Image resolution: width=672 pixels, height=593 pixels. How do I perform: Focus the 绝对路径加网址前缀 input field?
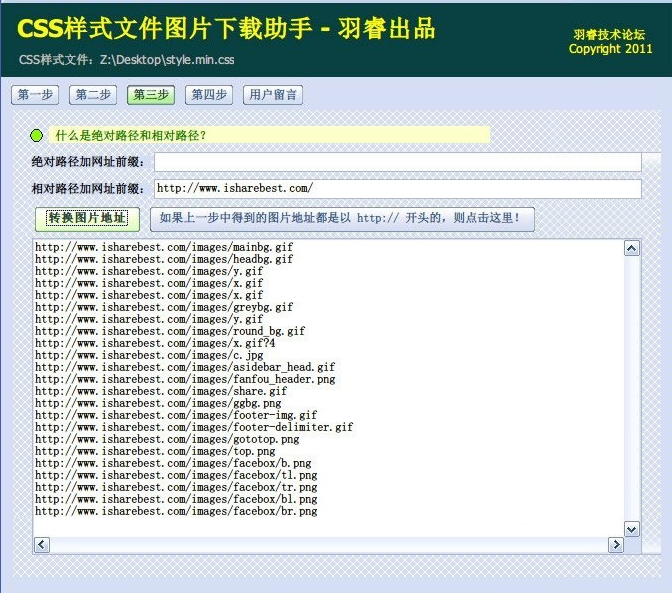(x=397, y=162)
